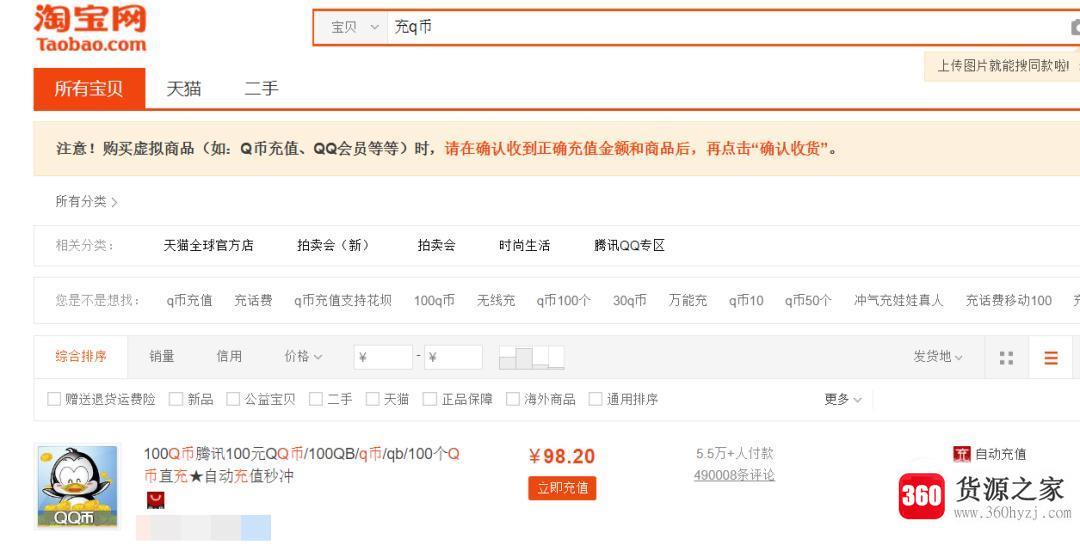Expand 所有分类 breadcrumb chevron
1080x545 pixels.
point(114,202)
